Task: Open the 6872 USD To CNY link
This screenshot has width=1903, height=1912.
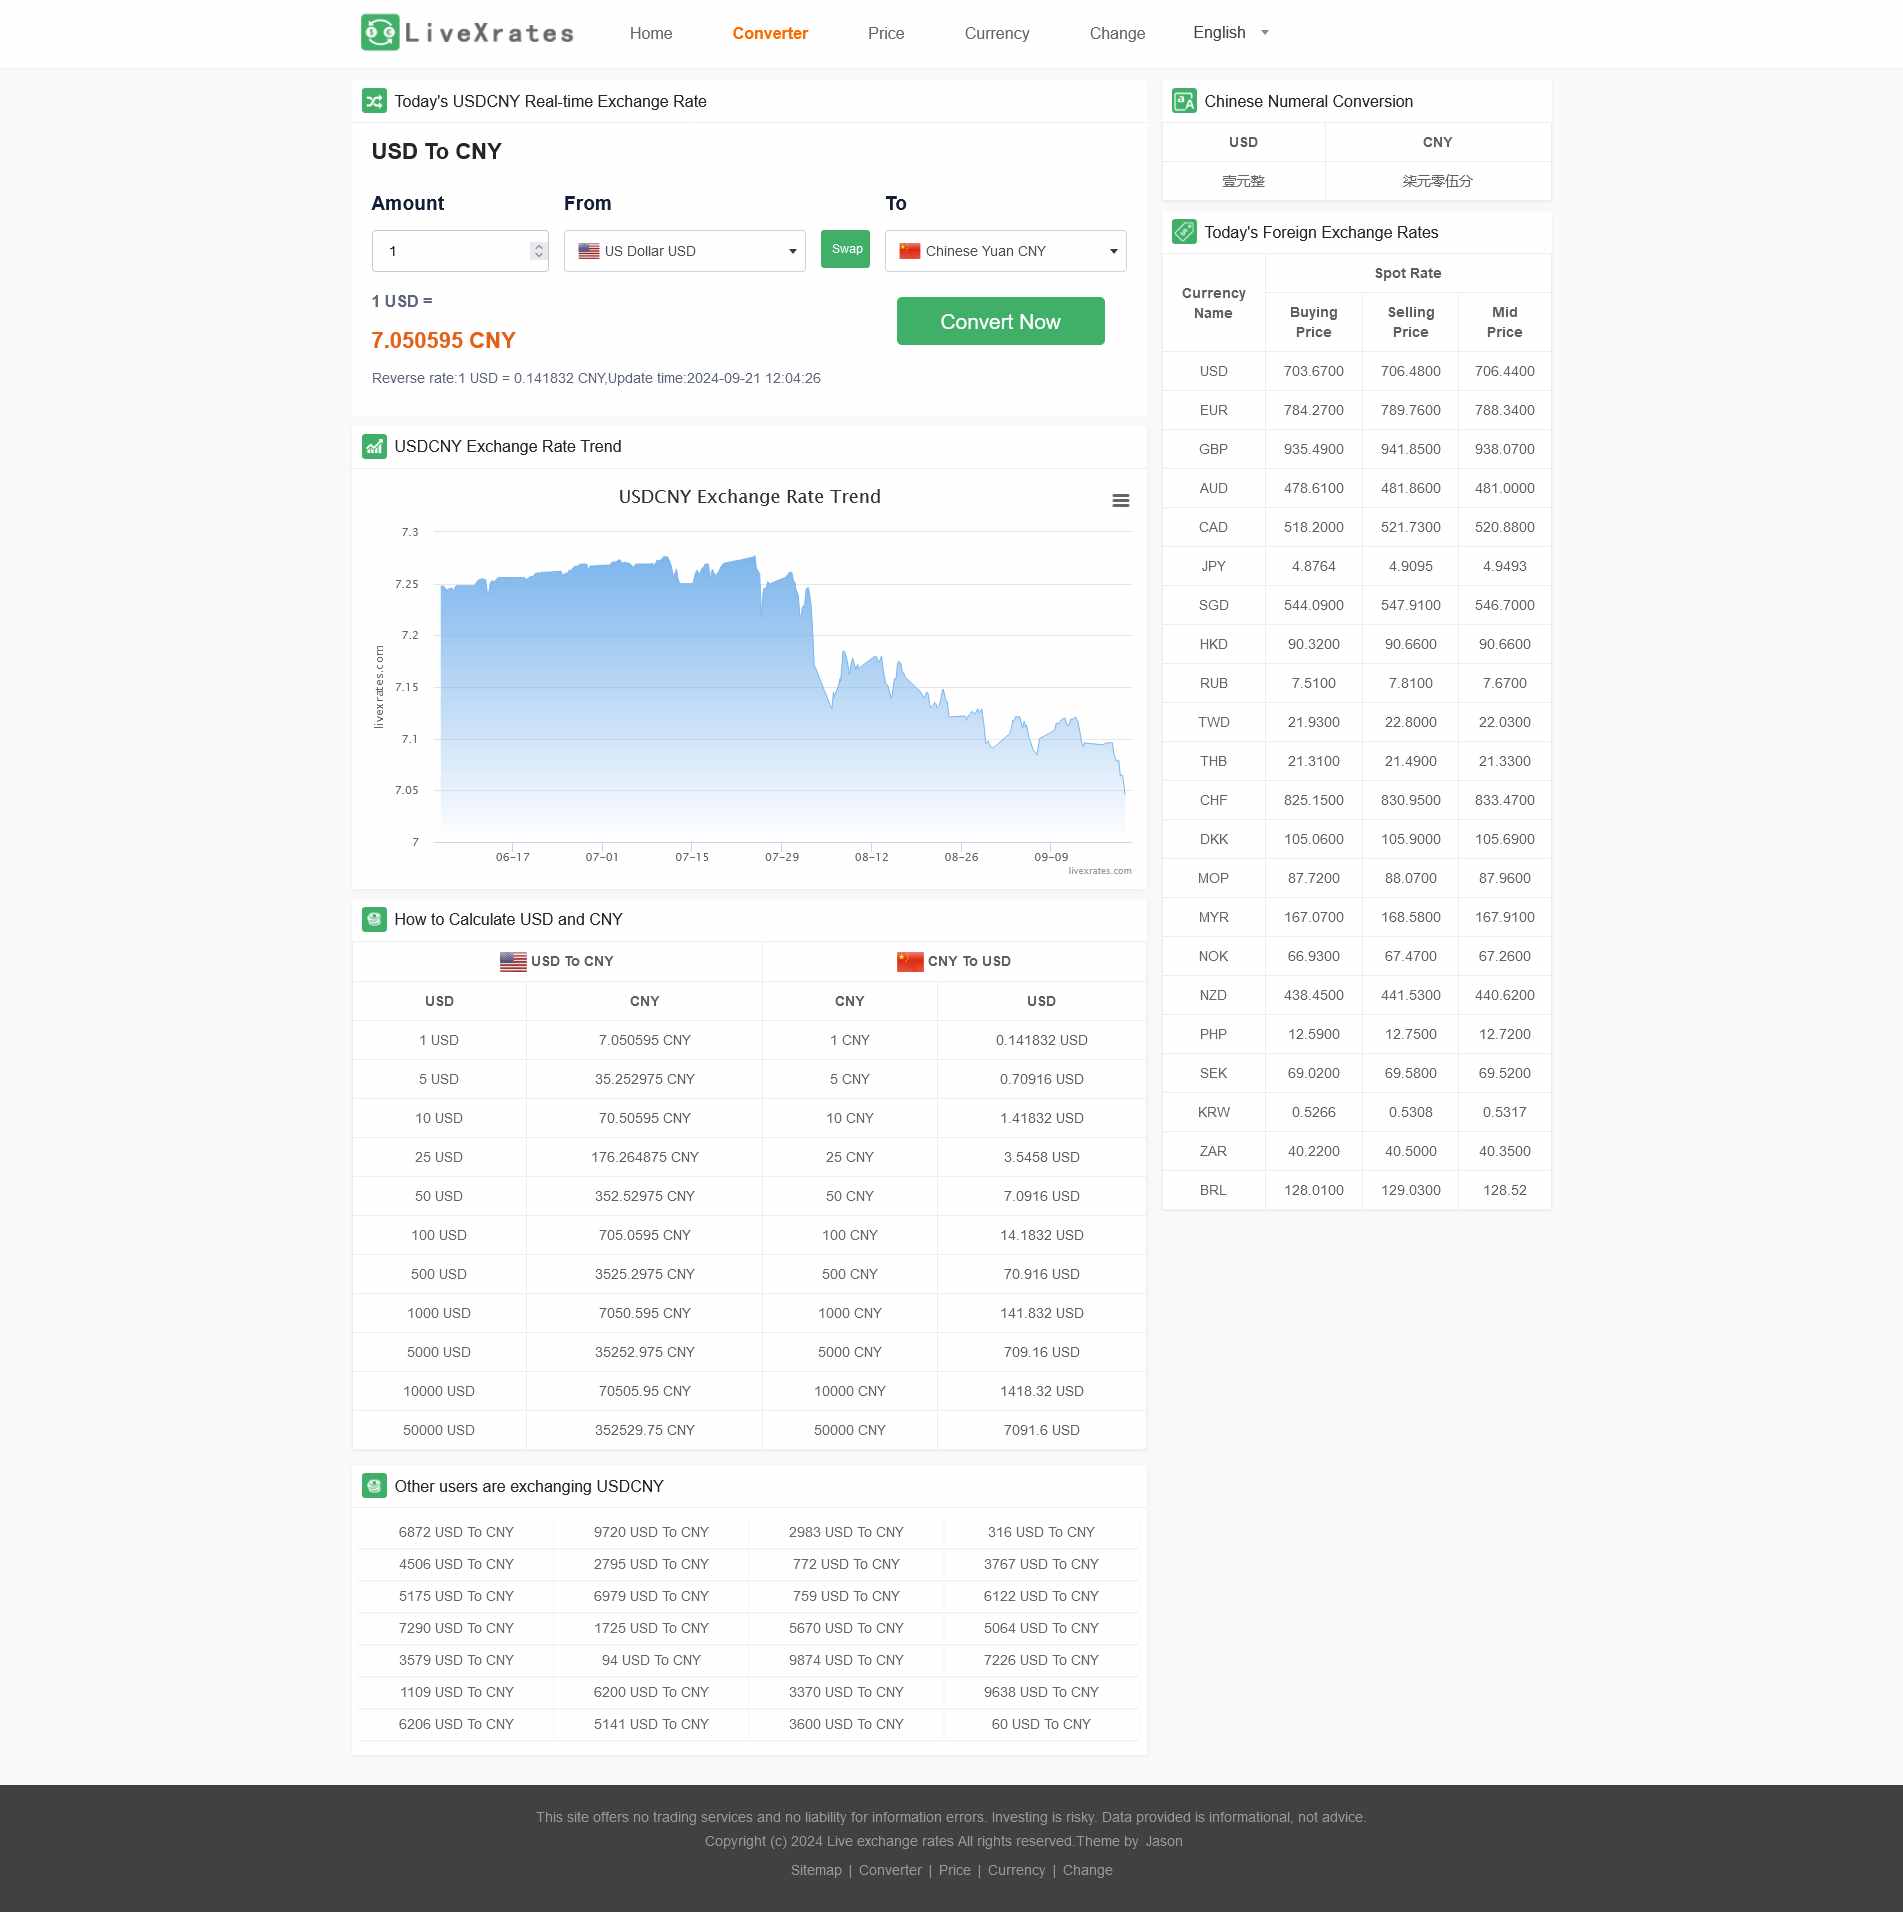Action: (456, 1532)
